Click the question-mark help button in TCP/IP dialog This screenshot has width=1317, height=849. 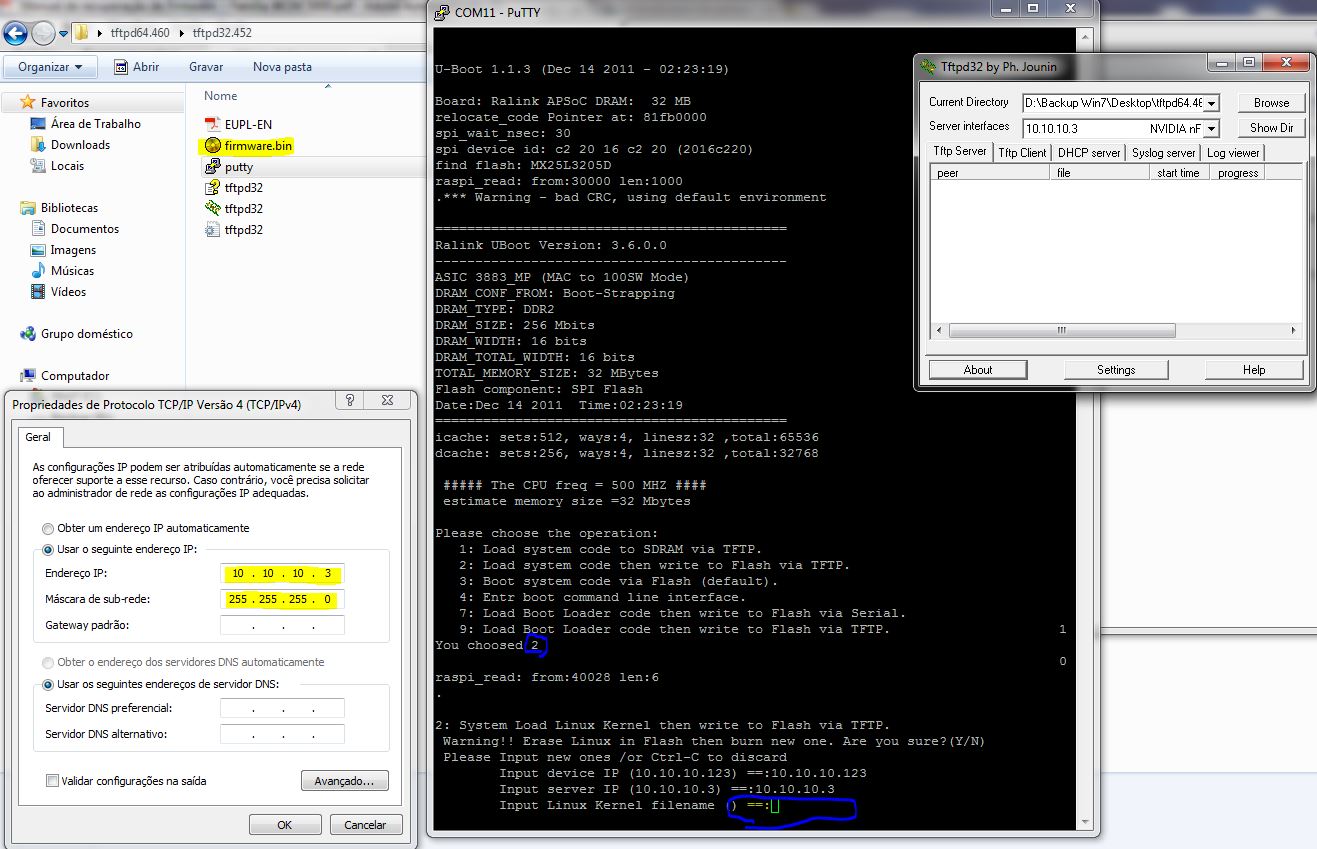click(x=350, y=401)
